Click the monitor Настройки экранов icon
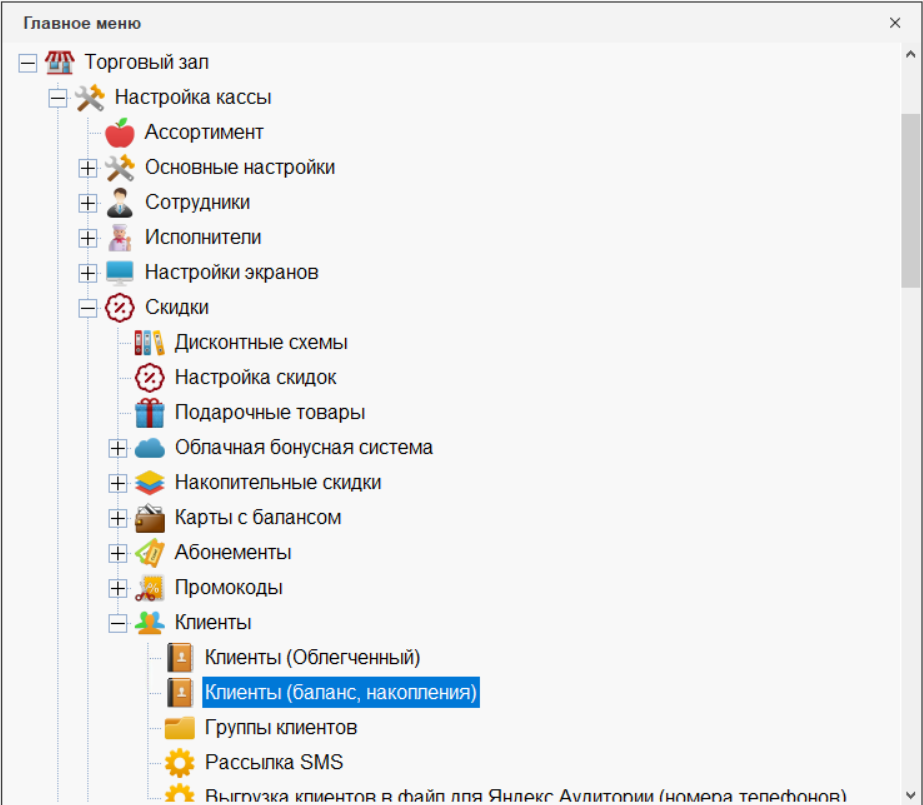The image size is (923, 805). (x=119, y=272)
